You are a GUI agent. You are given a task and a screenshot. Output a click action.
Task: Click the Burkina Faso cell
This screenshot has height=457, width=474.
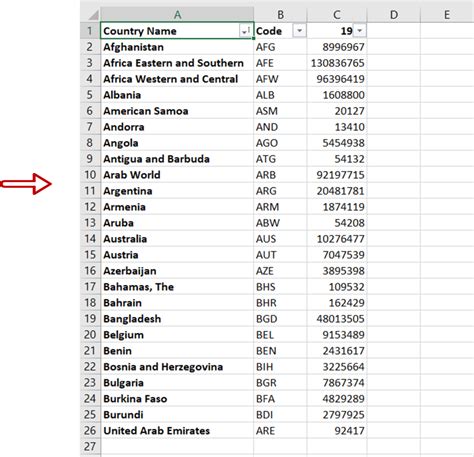pos(177,399)
